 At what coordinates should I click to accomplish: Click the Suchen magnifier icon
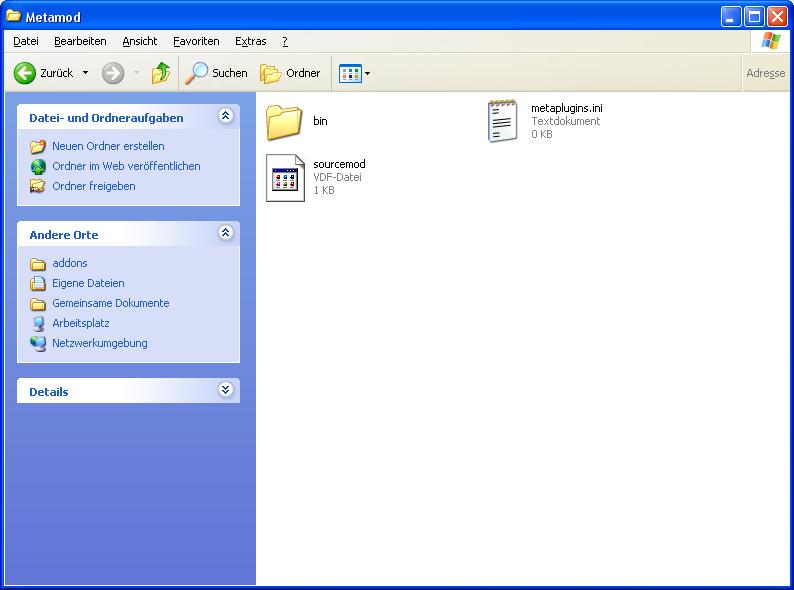click(196, 73)
